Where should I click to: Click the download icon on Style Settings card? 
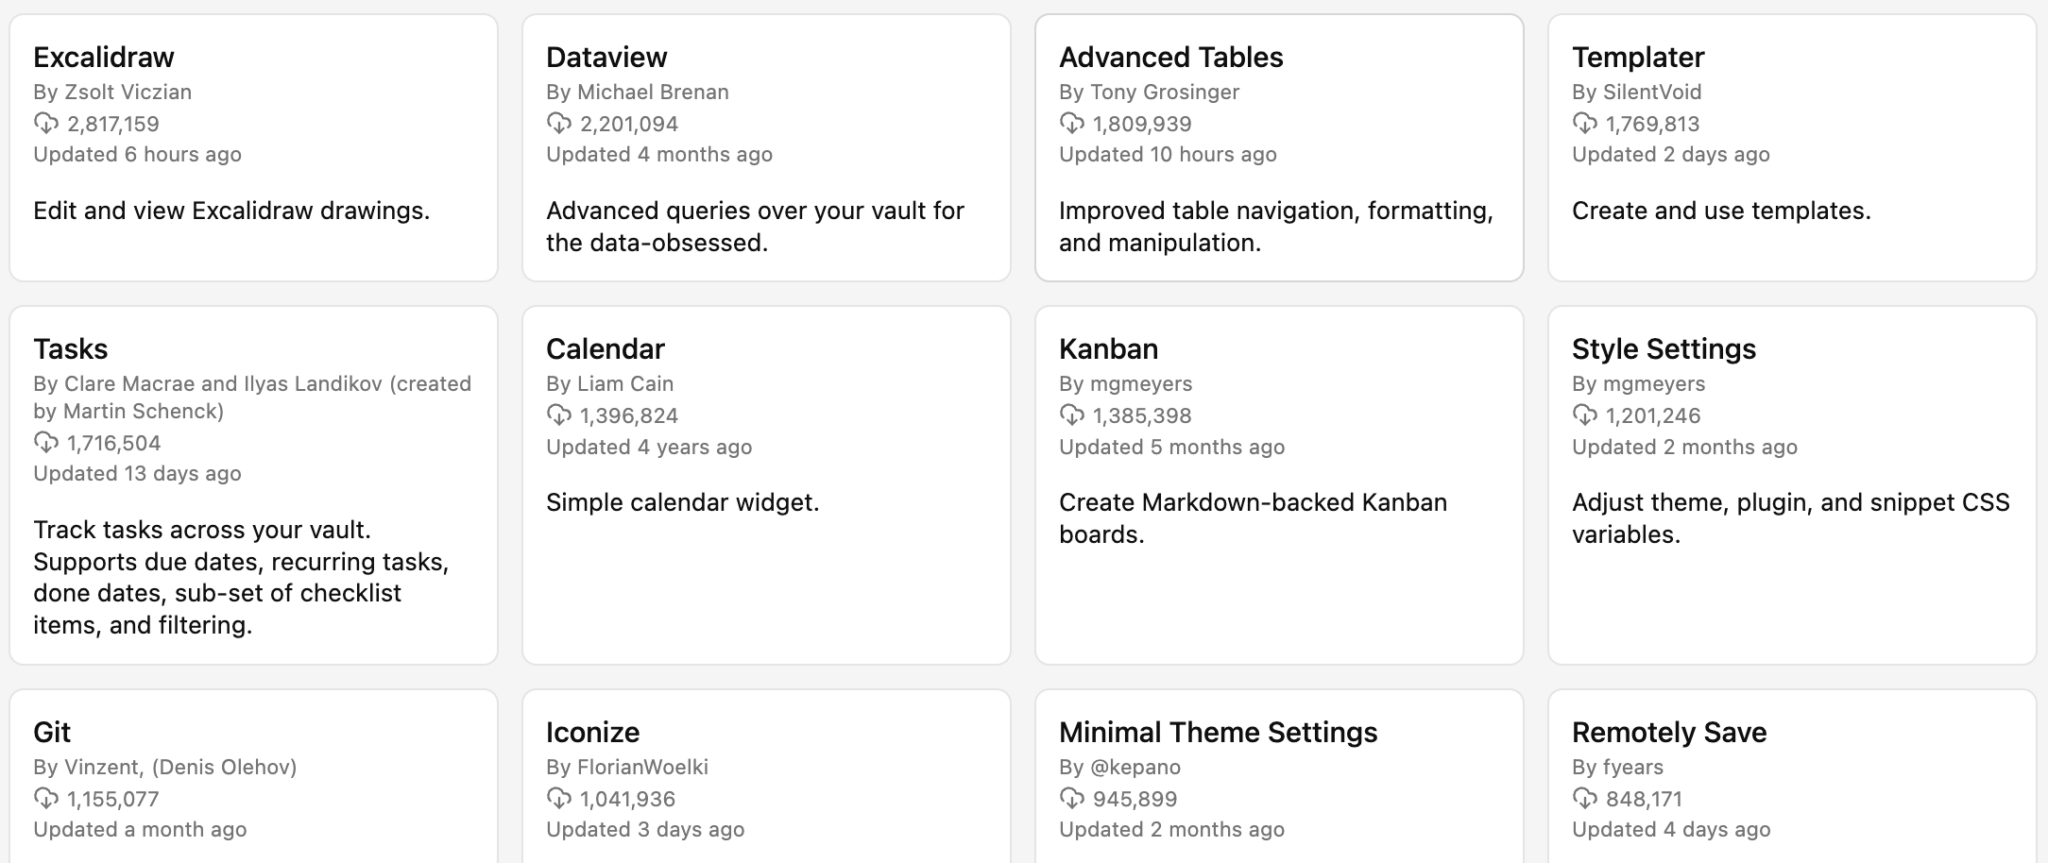pyautogui.click(x=1583, y=415)
